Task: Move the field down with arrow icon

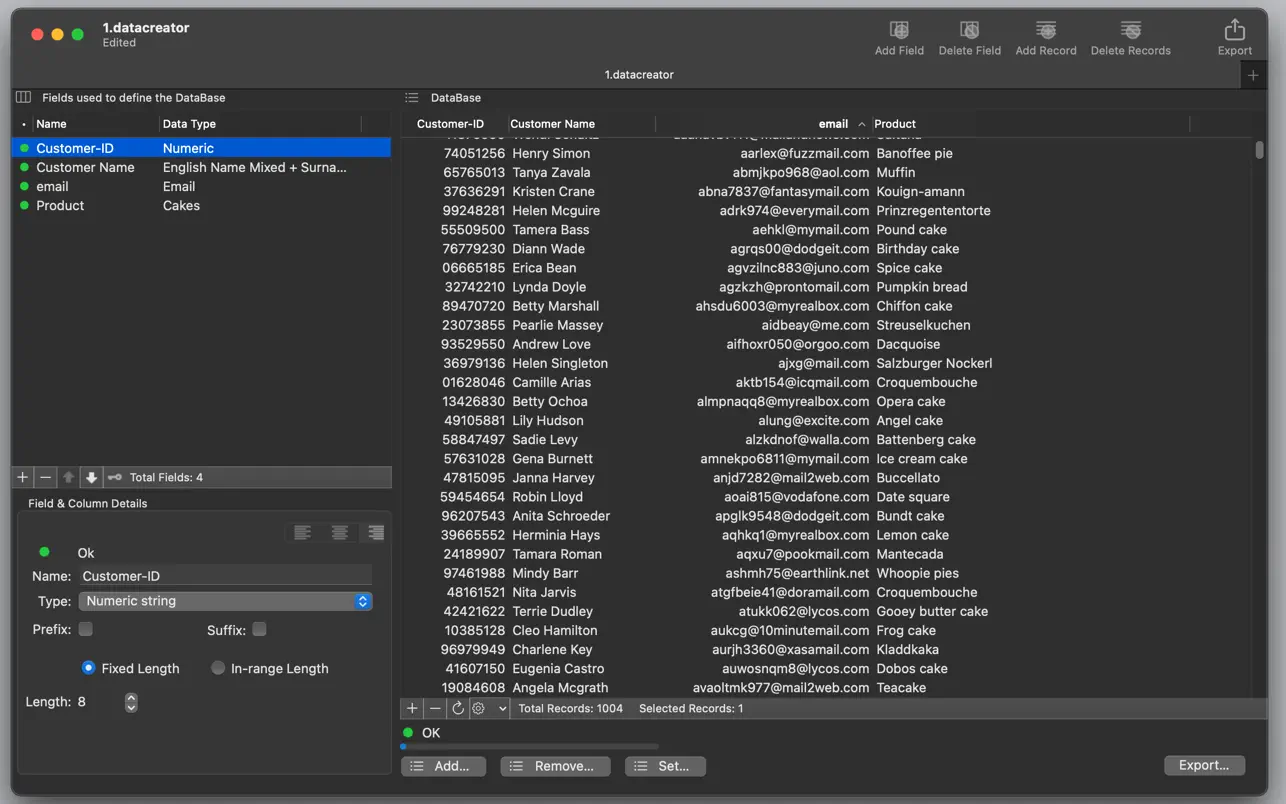Action: tap(91, 478)
